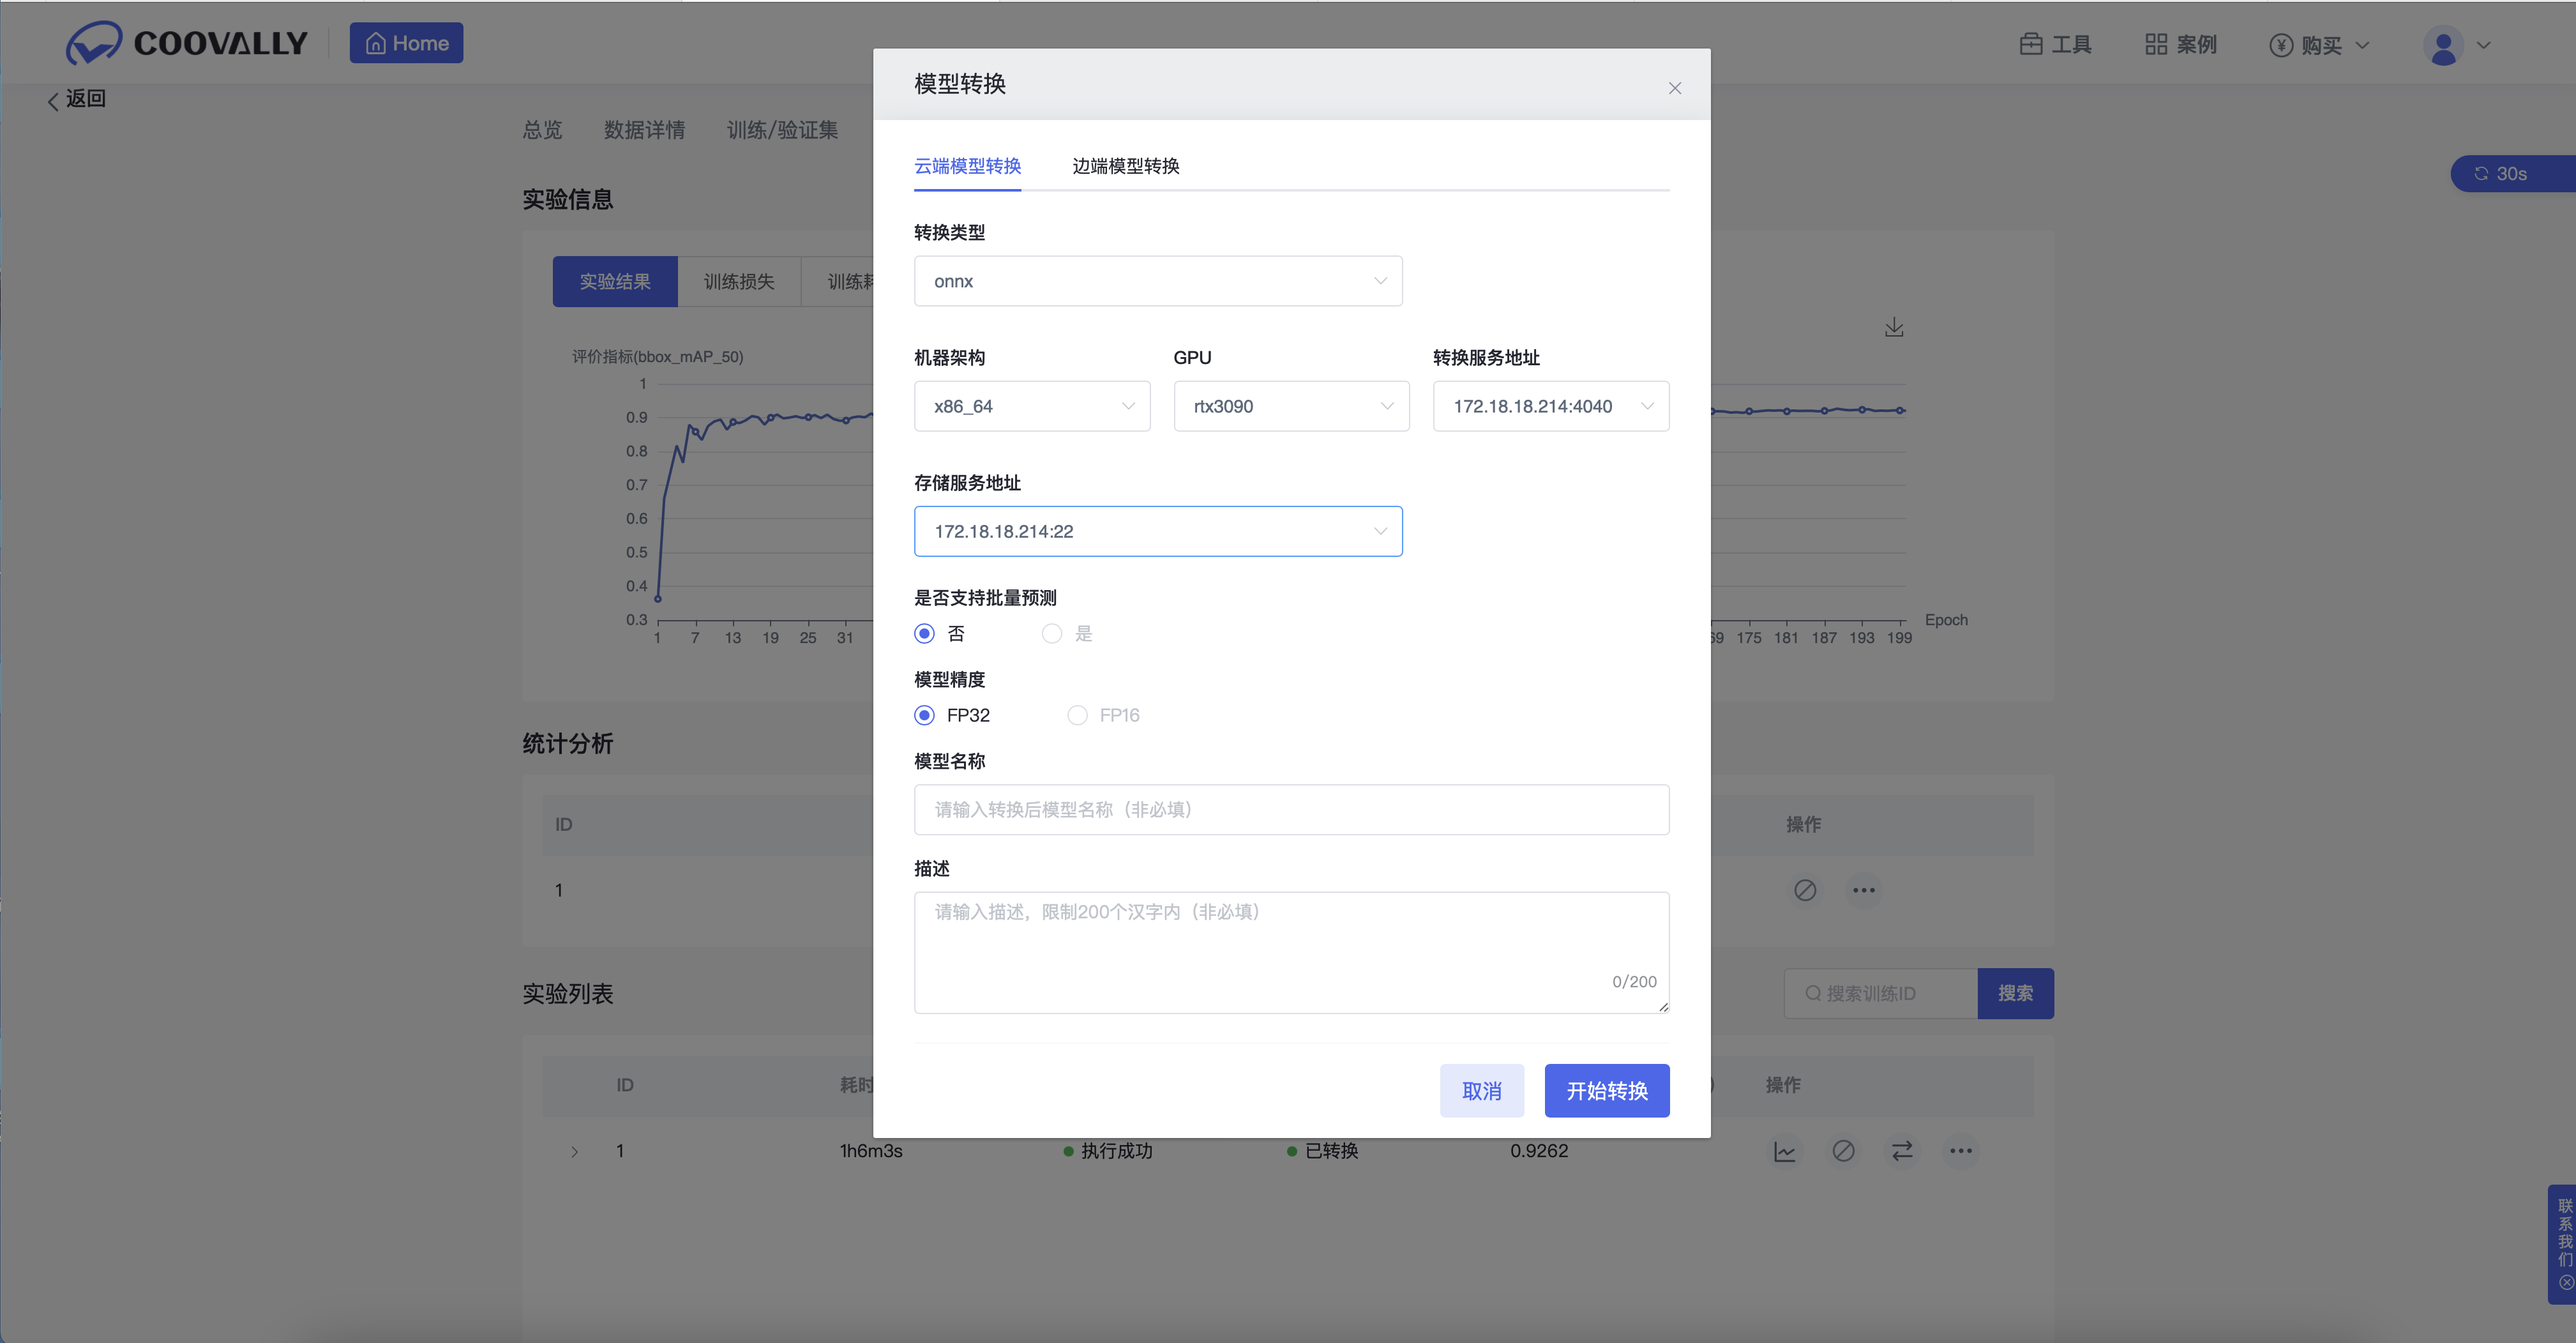
Task: Select the FP16 model precision option
Action: (x=1077, y=715)
